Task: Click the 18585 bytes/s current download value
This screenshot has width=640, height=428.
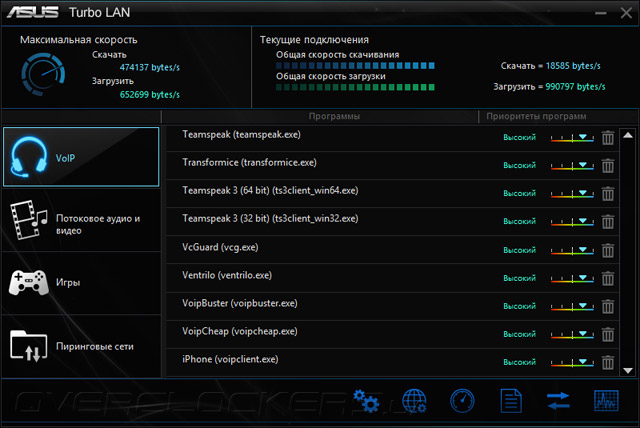Action: (x=573, y=66)
